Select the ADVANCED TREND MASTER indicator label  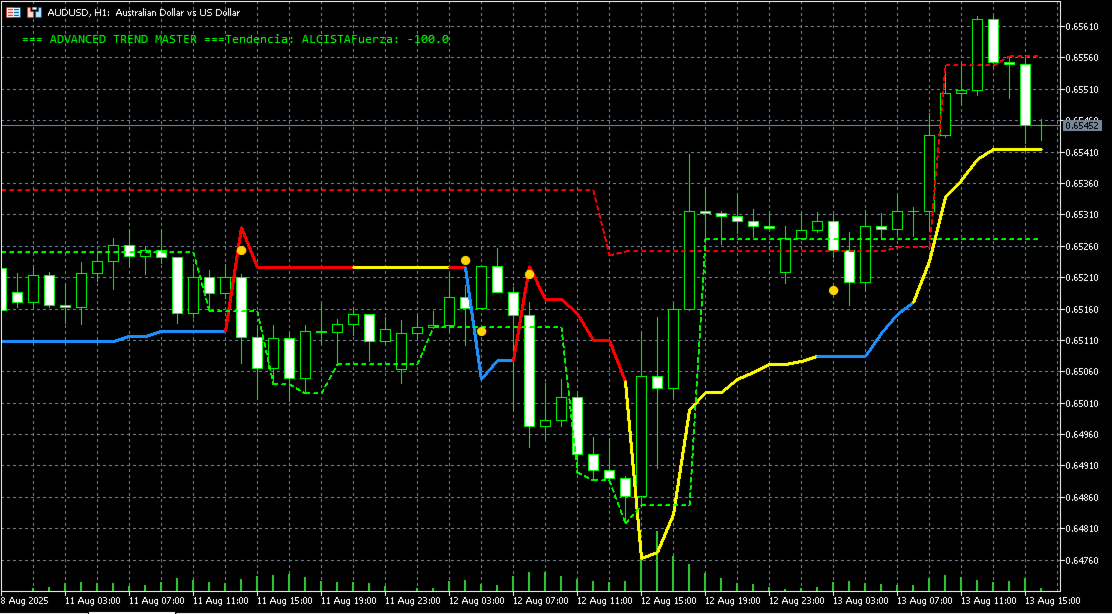click(x=123, y=40)
